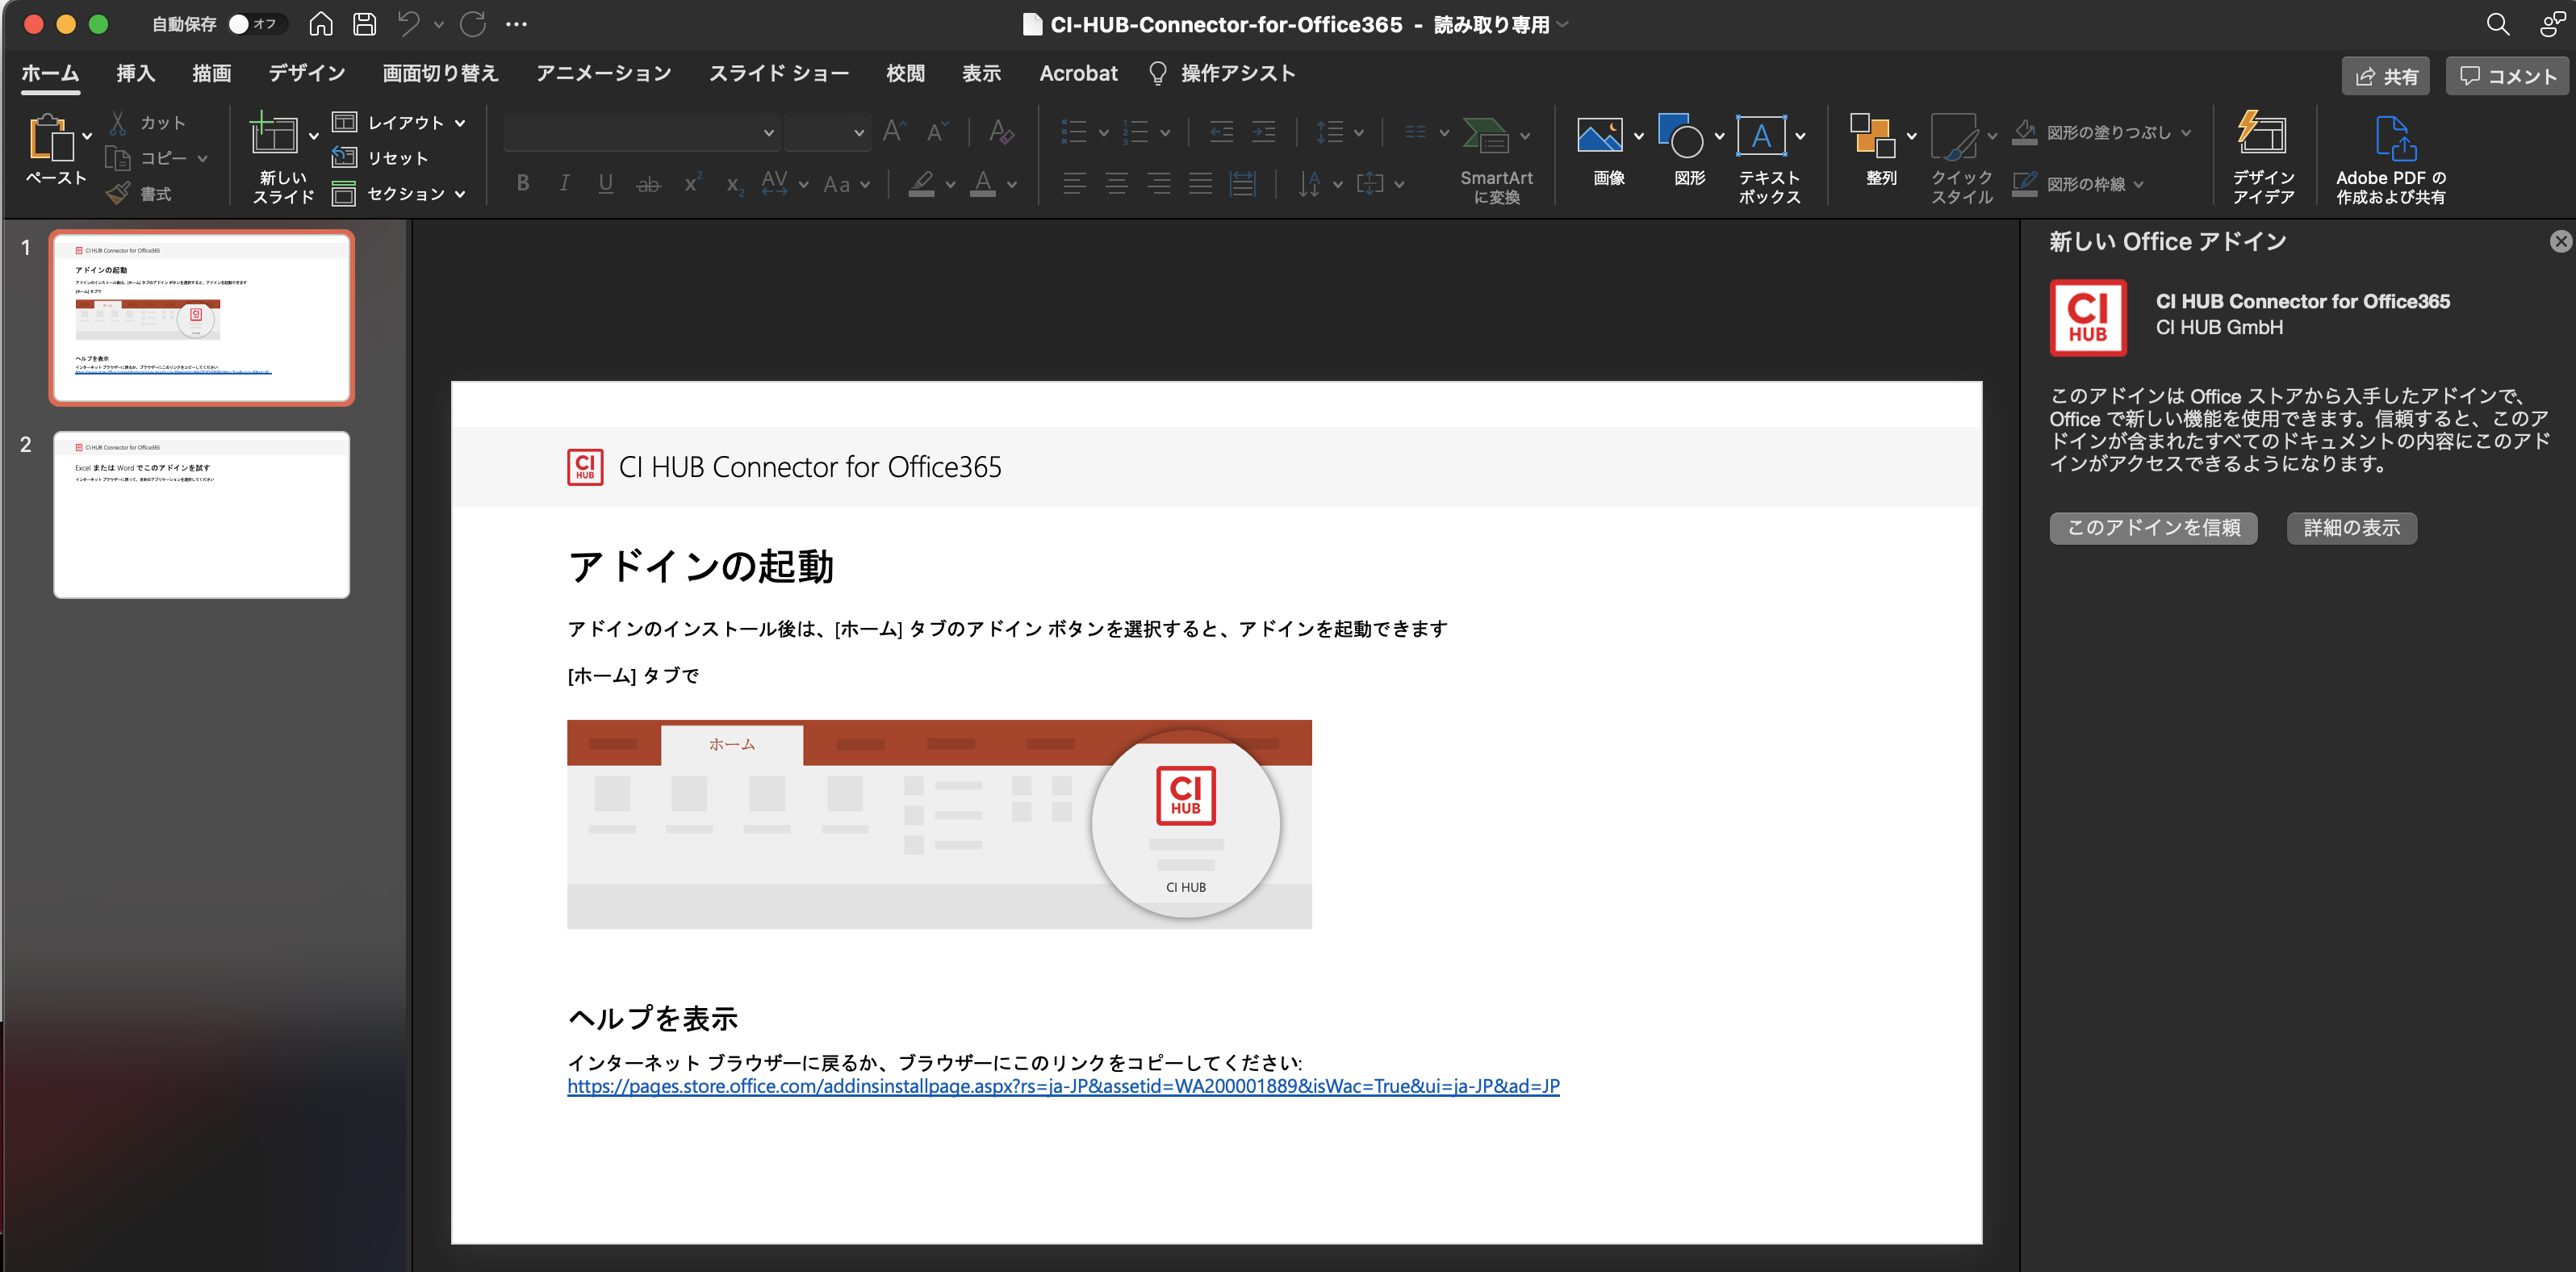Open the スライド ショー tab
Viewport: 2576px width, 1272px height.
tap(778, 73)
